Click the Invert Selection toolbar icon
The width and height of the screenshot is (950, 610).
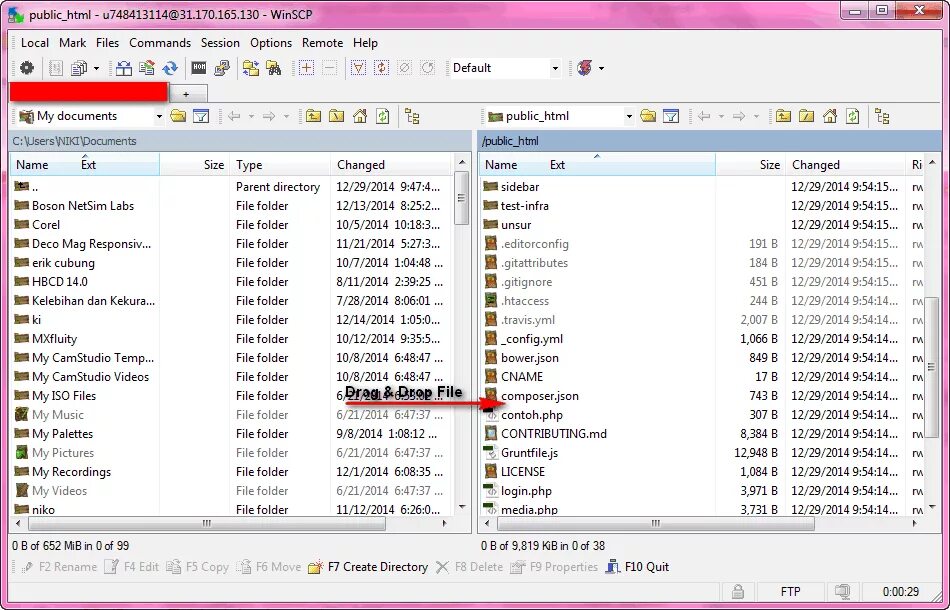click(x=381, y=68)
